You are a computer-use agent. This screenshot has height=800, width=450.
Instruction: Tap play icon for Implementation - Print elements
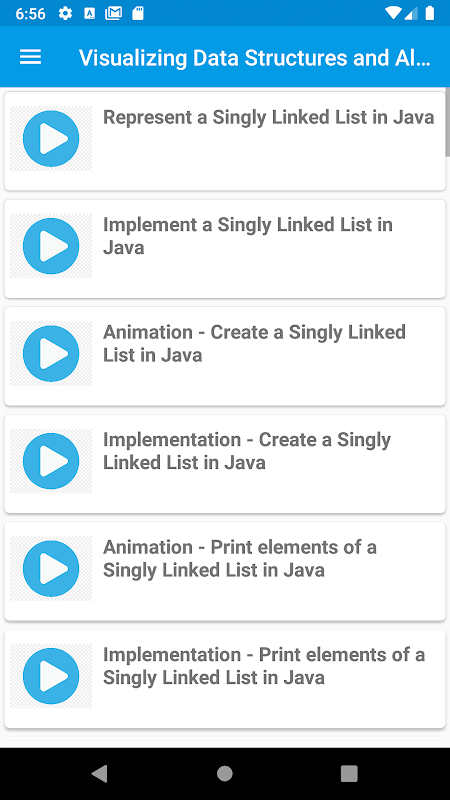tap(51, 676)
